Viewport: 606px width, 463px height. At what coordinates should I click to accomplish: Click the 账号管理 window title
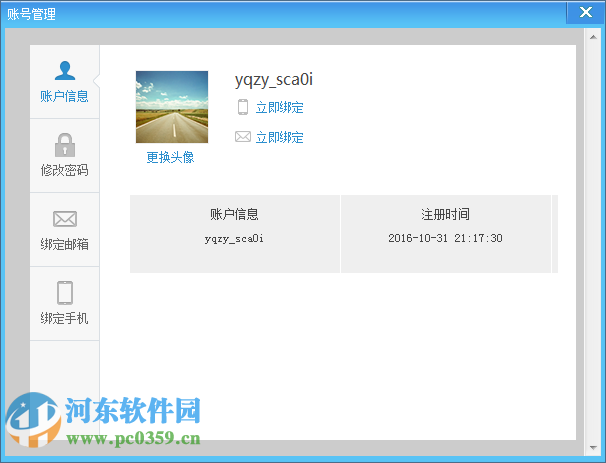pyautogui.click(x=31, y=14)
